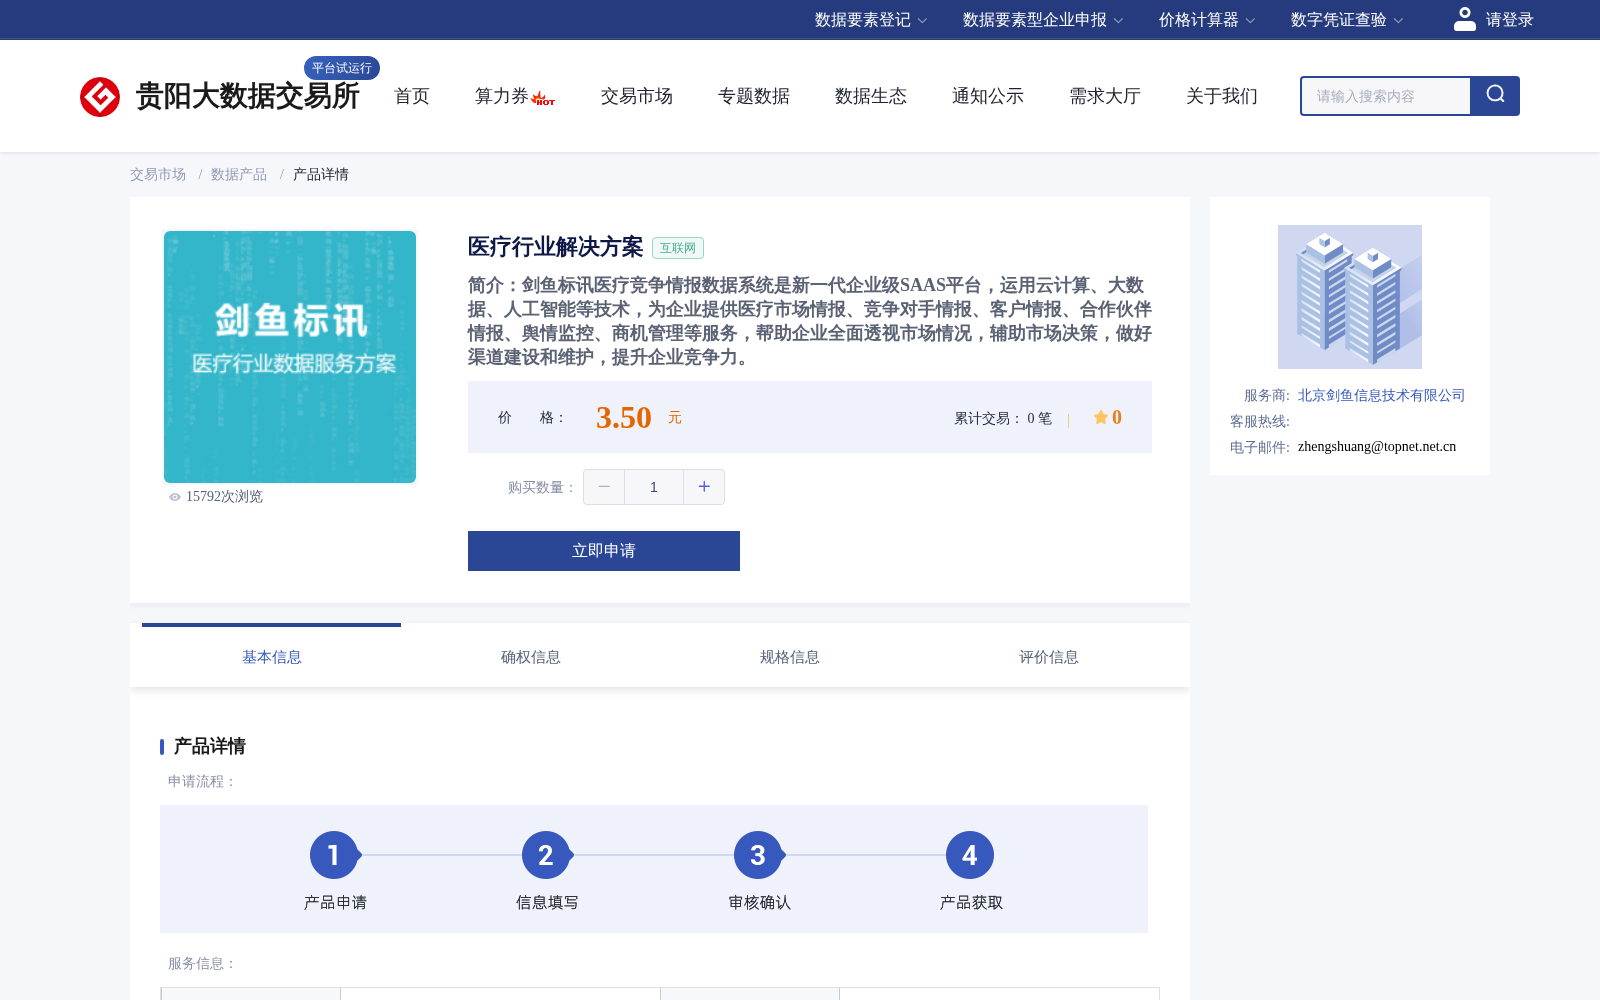
Task: Click the email zhengshuang@topnet.net.cn
Action: click(1377, 446)
